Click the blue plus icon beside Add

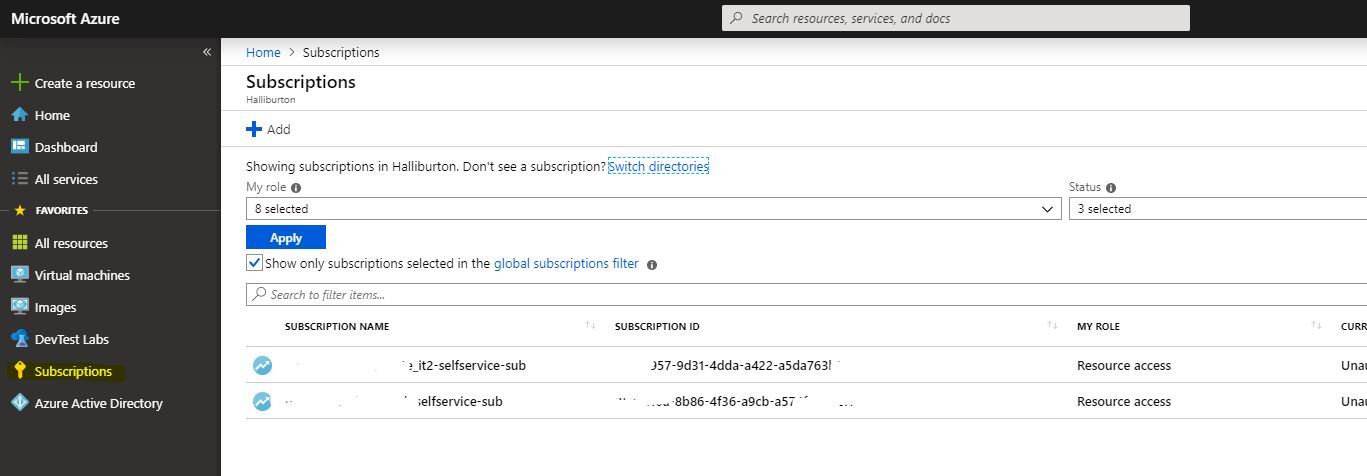click(254, 129)
